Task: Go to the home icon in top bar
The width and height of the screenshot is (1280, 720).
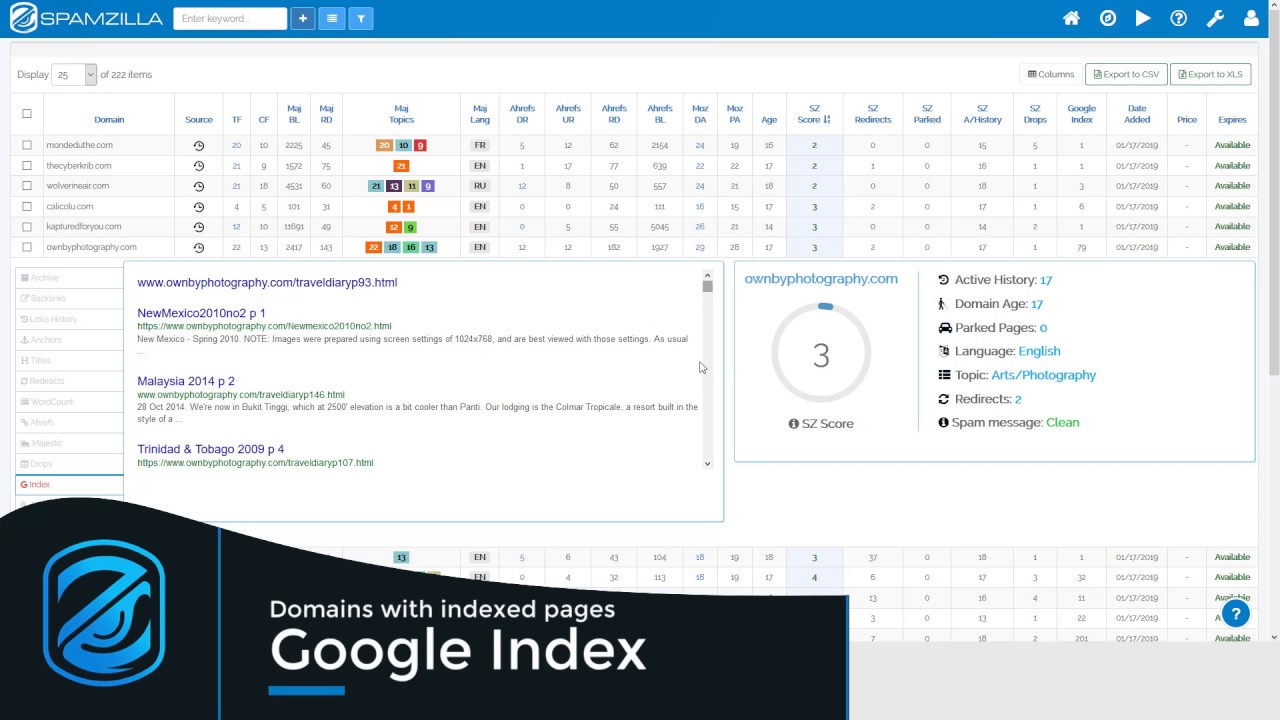Action: pyautogui.click(x=1071, y=18)
